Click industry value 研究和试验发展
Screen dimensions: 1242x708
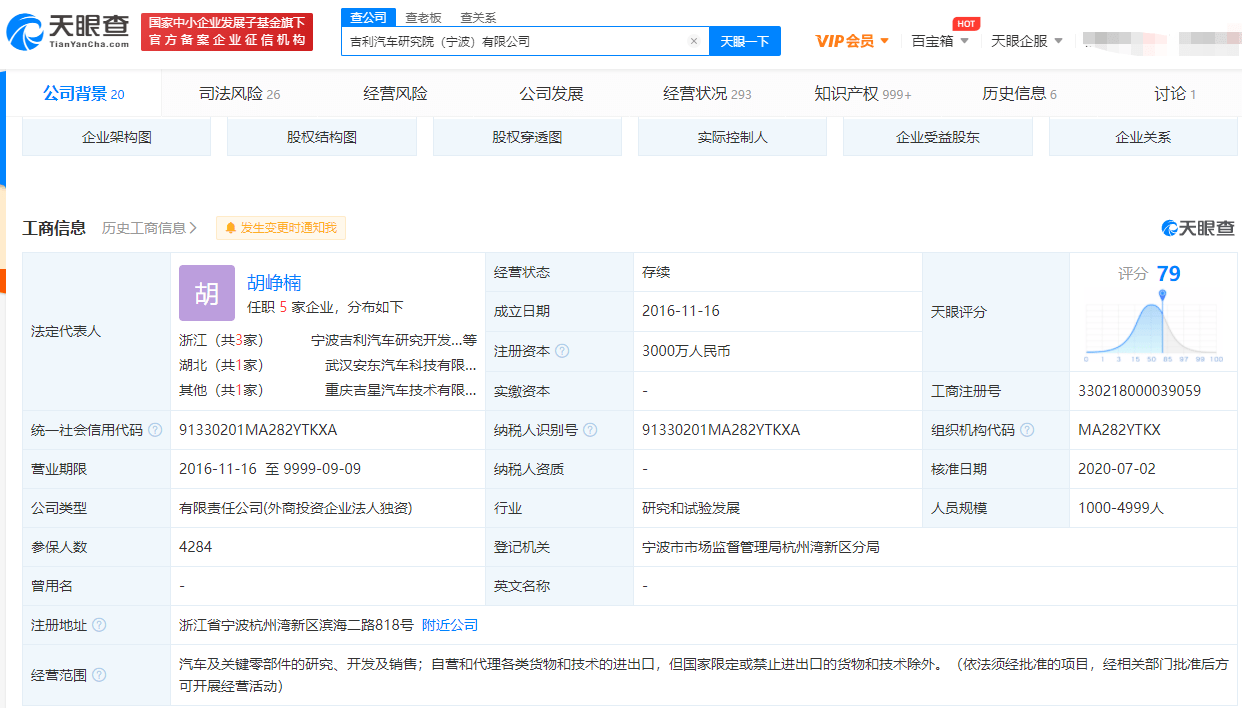click(691, 508)
